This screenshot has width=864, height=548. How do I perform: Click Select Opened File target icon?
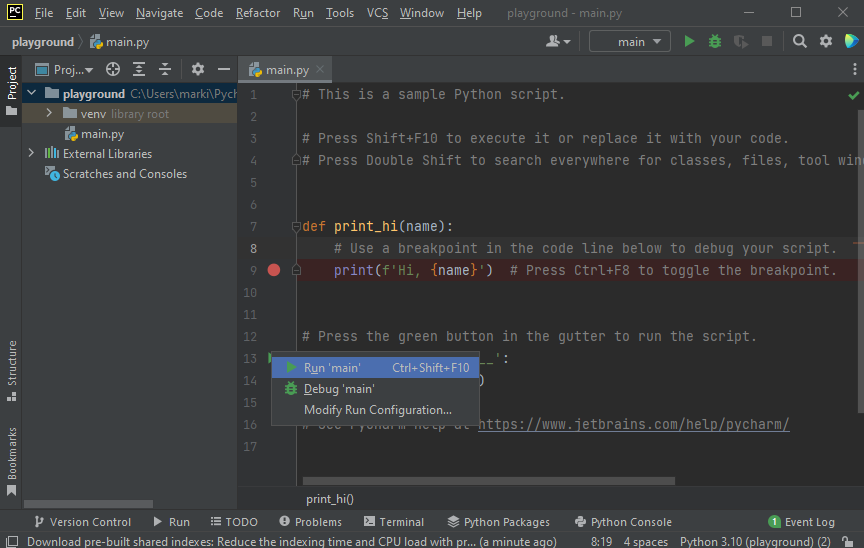point(113,70)
